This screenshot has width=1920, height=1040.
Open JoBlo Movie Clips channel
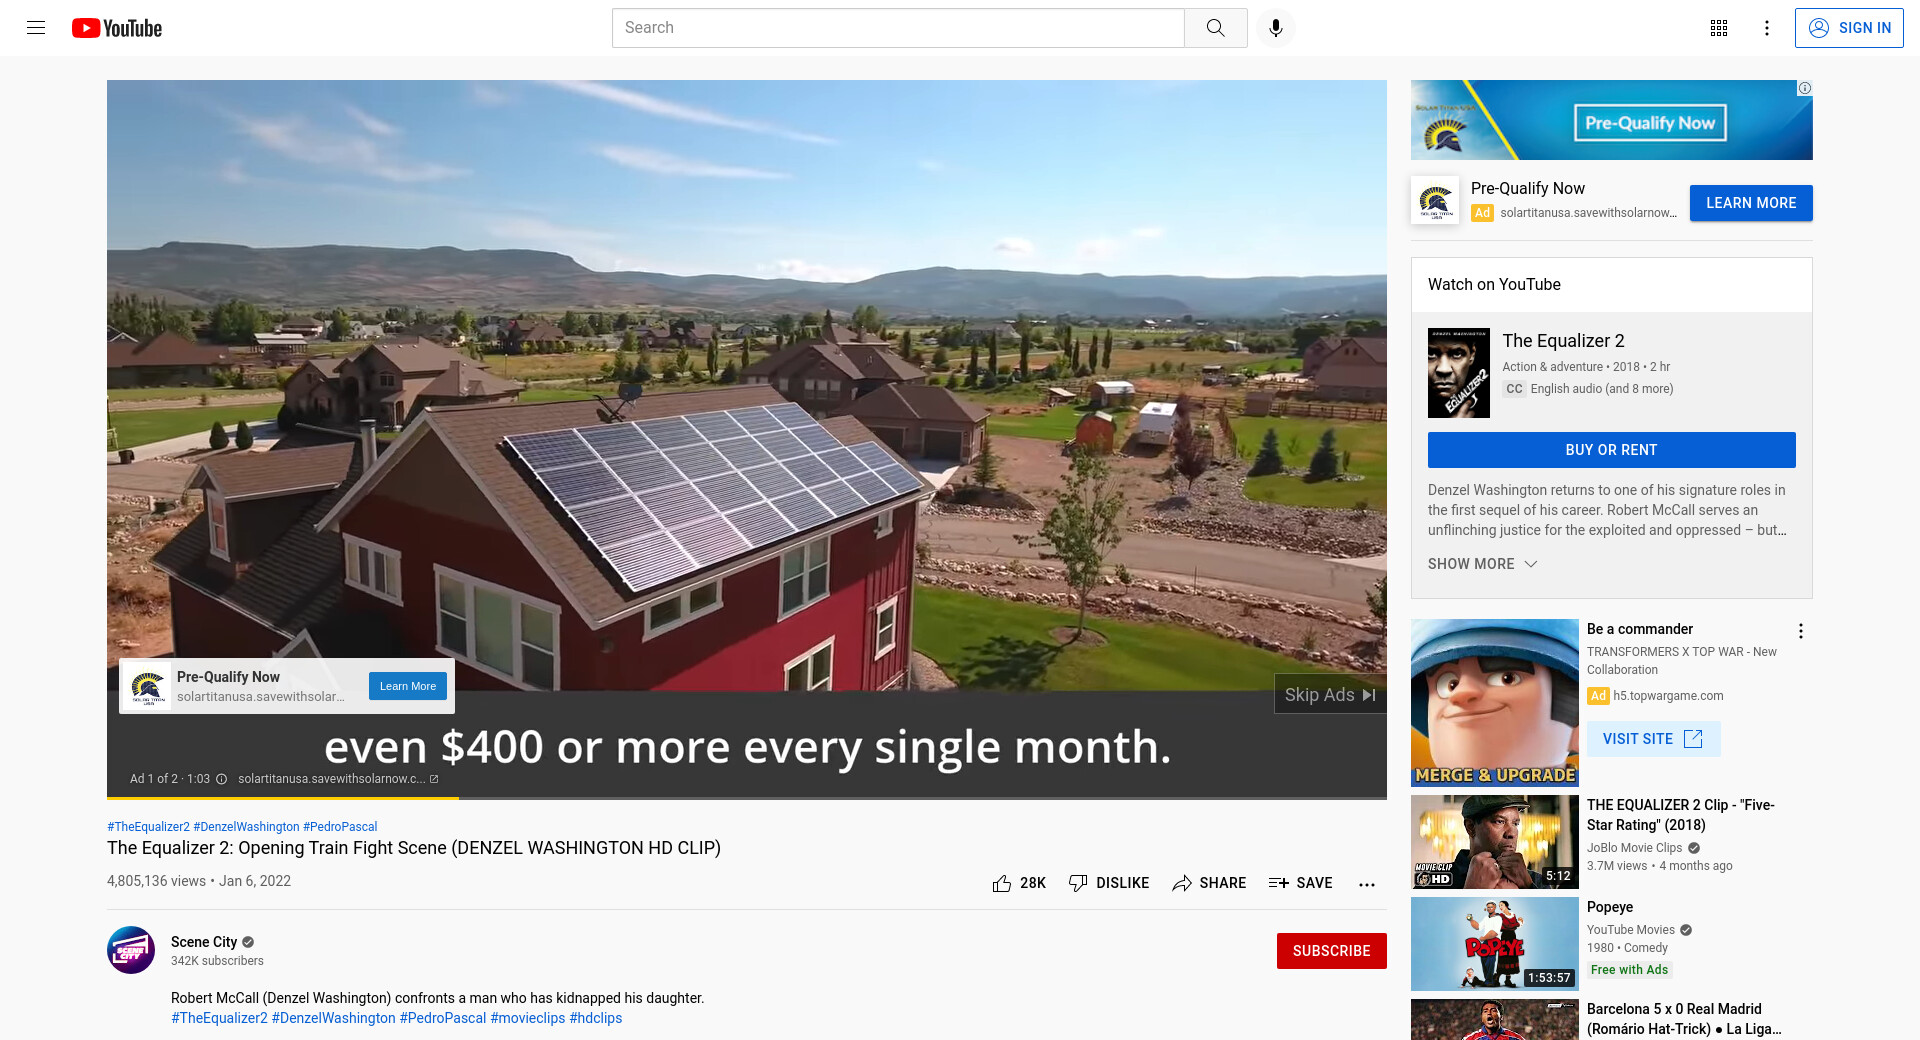(x=1635, y=848)
